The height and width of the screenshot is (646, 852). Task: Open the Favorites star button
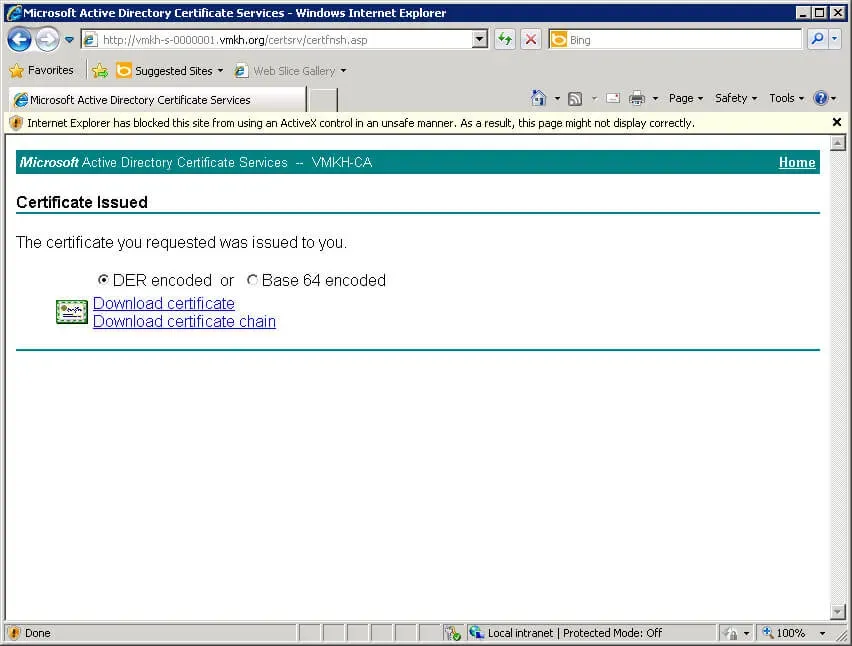tap(41, 71)
